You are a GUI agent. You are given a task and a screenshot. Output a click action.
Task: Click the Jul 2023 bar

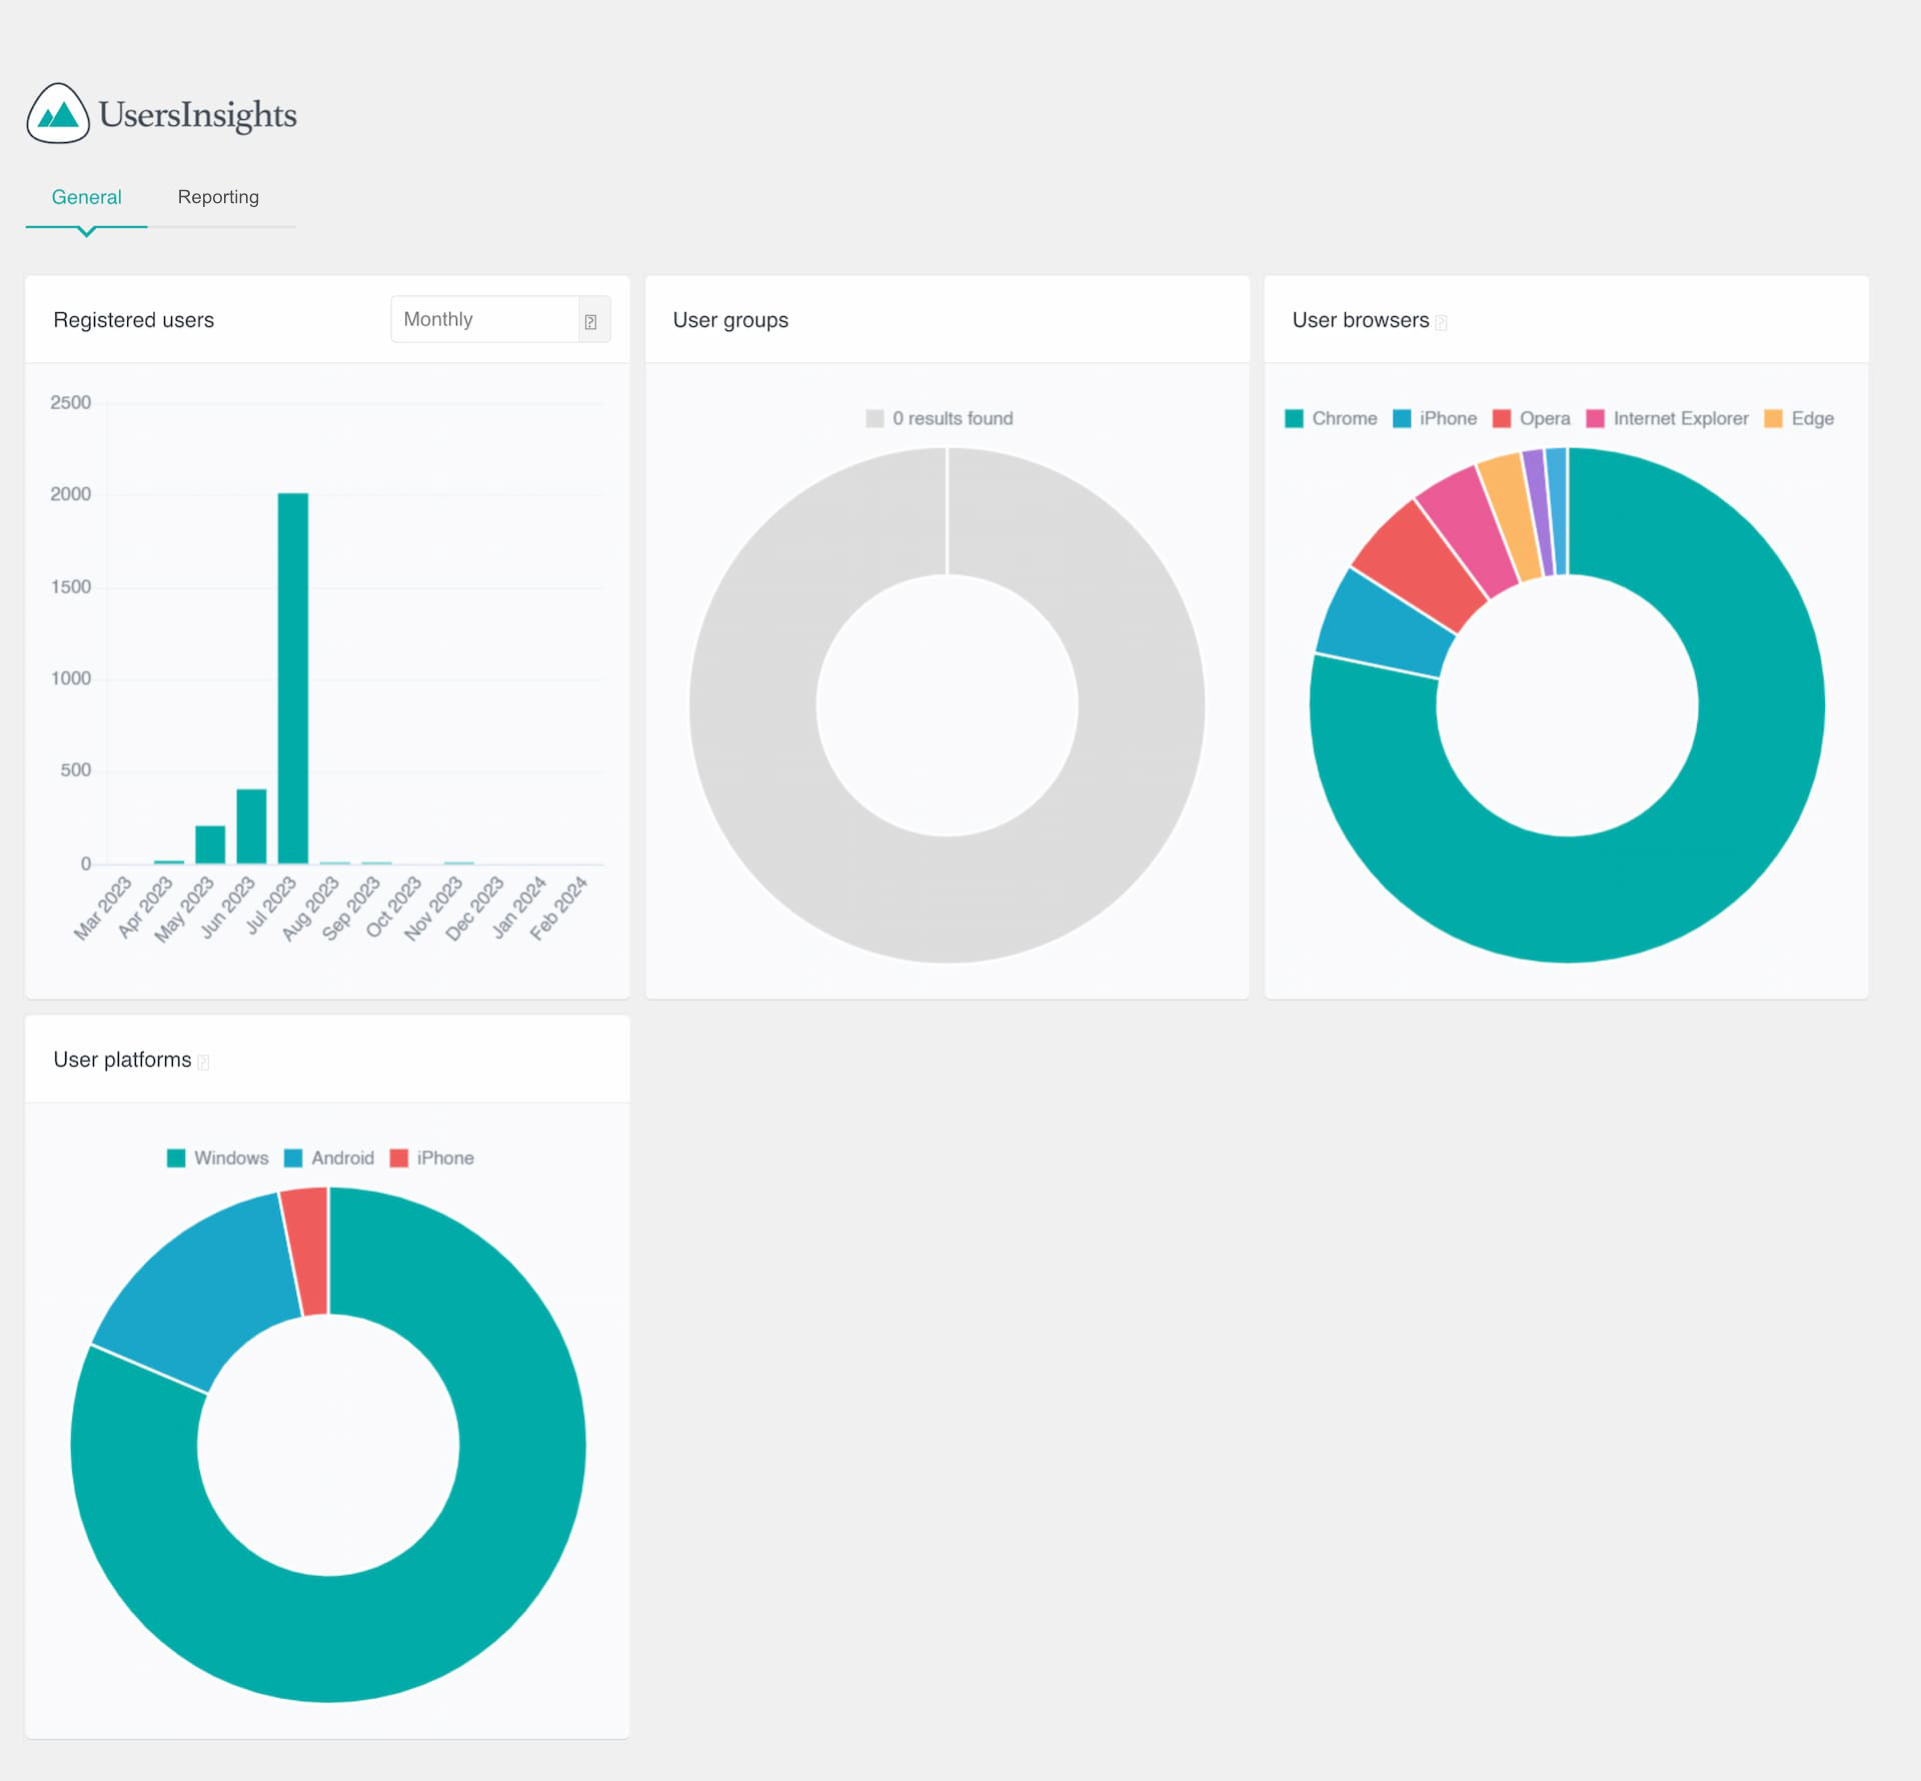point(293,678)
